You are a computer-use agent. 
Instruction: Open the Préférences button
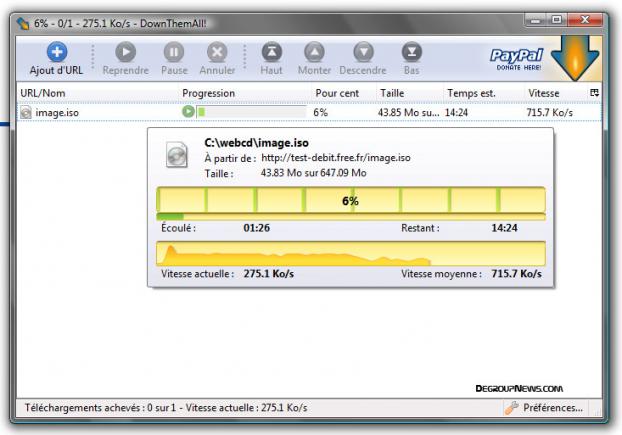544,408
